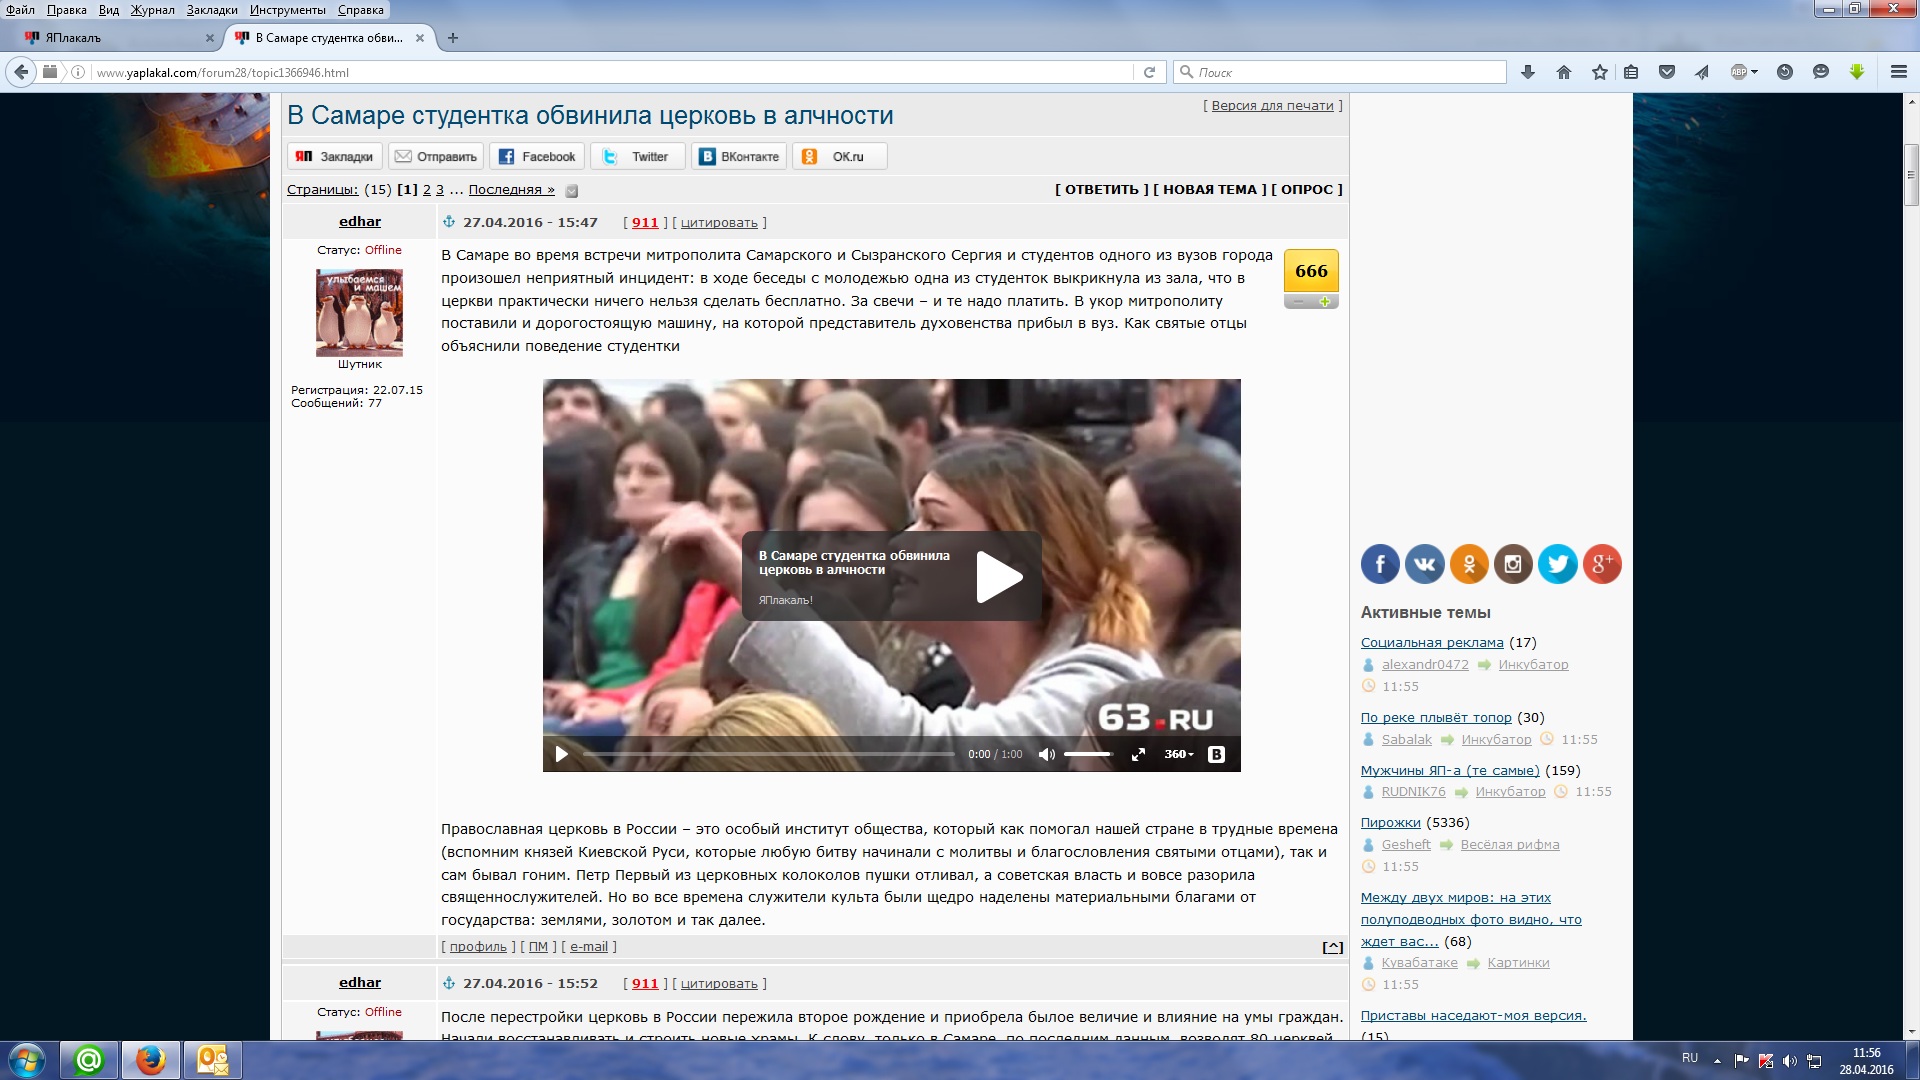Open the Файл menu
The image size is (1920, 1080).
[x=20, y=10]
